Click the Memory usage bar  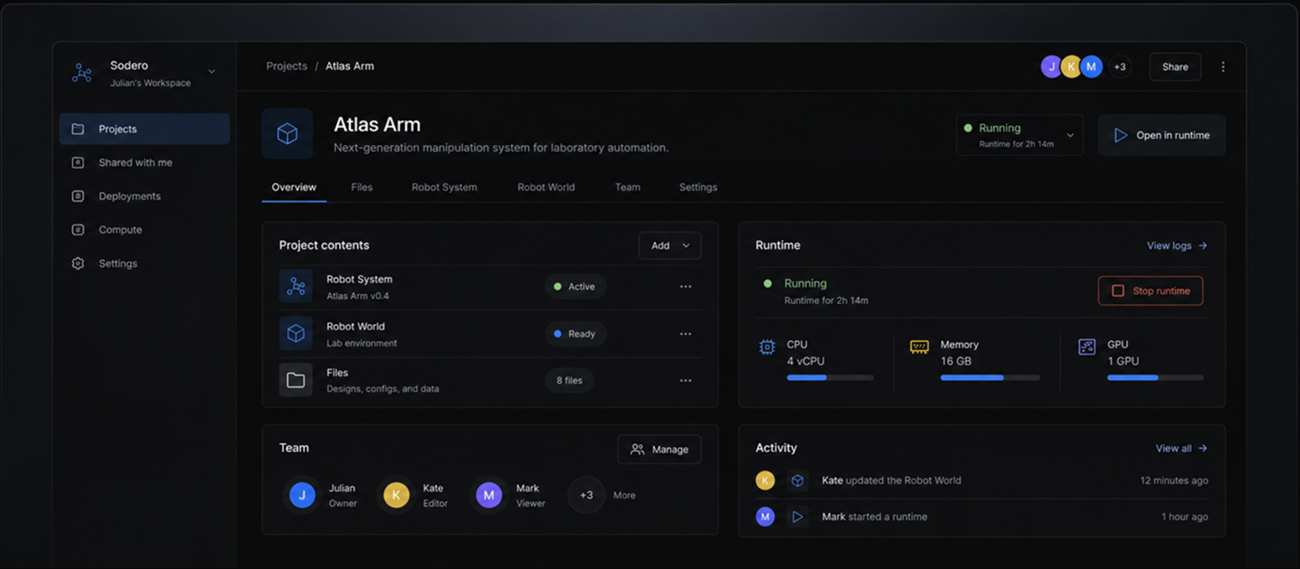[990, 378]
